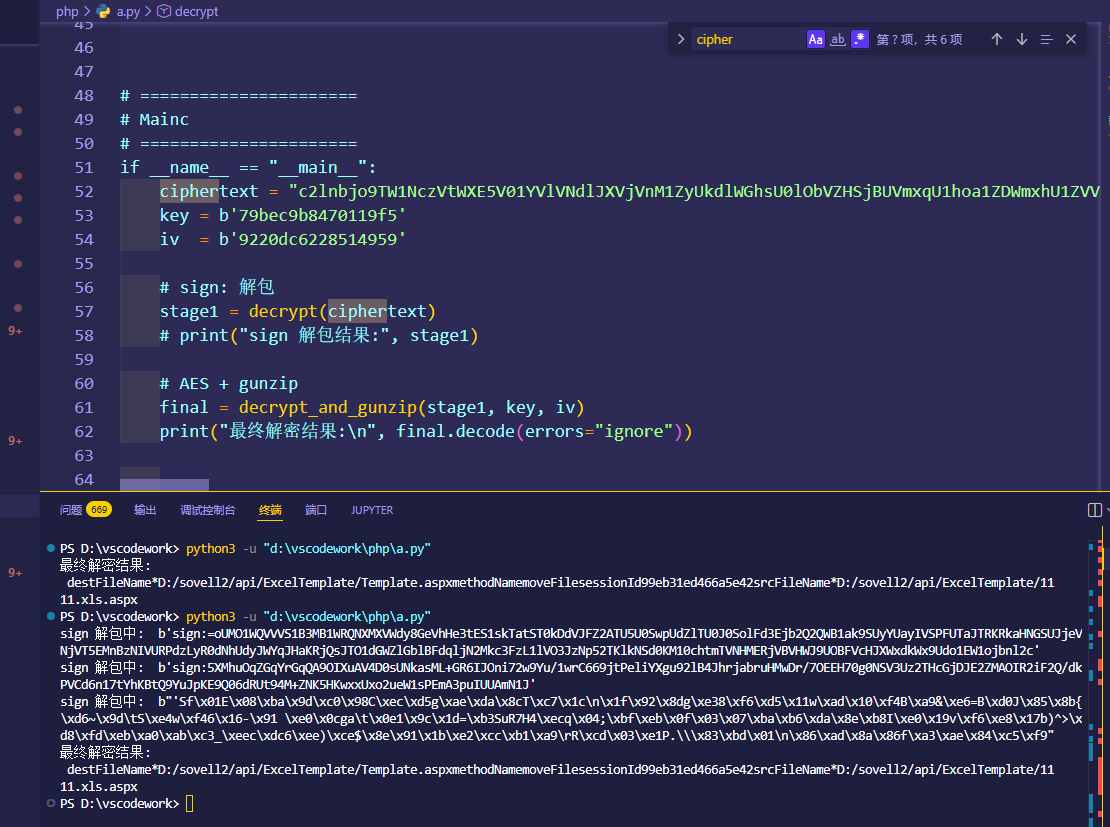Switch to the 输出 (Output) tab

[x=145, y=510]
